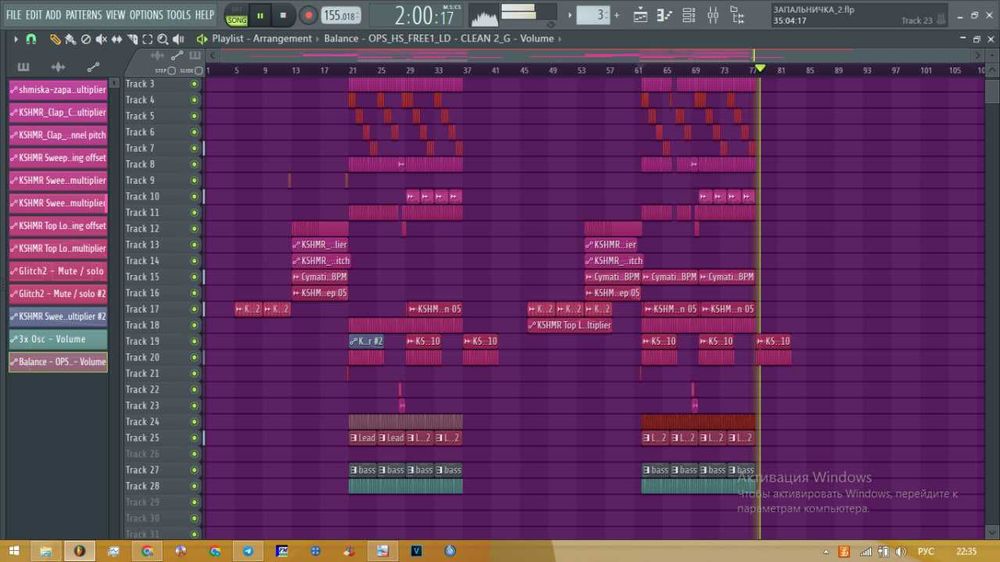The image size is (1000, 562).
Task: Click the waveform icon above track headers
Action: (157, 57)
